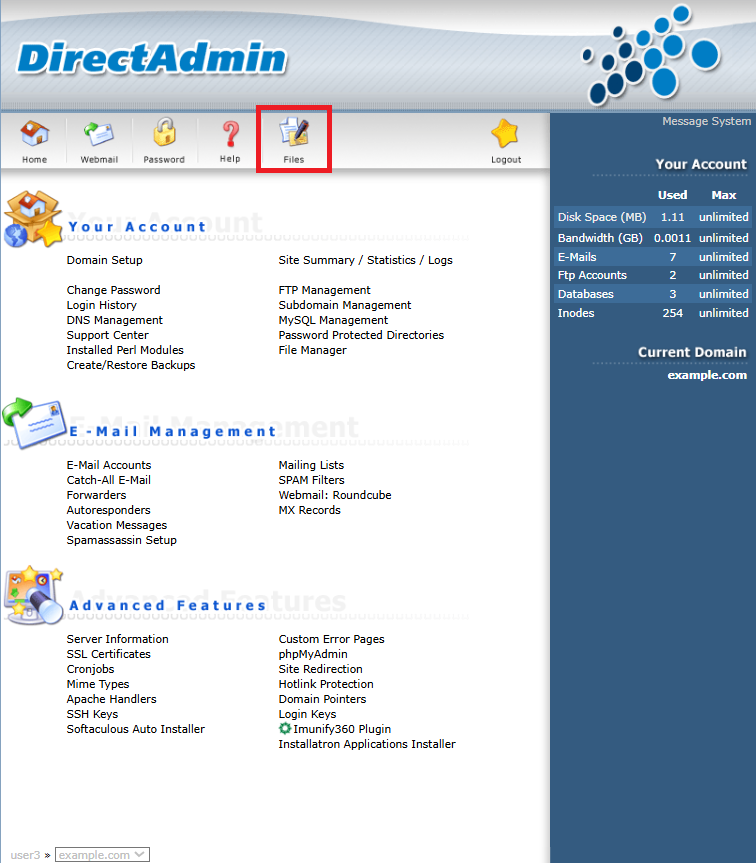Click the Logout star icon
Image resolution: width=756 pixels, height=863 pixels.
(x=505, y=134)
